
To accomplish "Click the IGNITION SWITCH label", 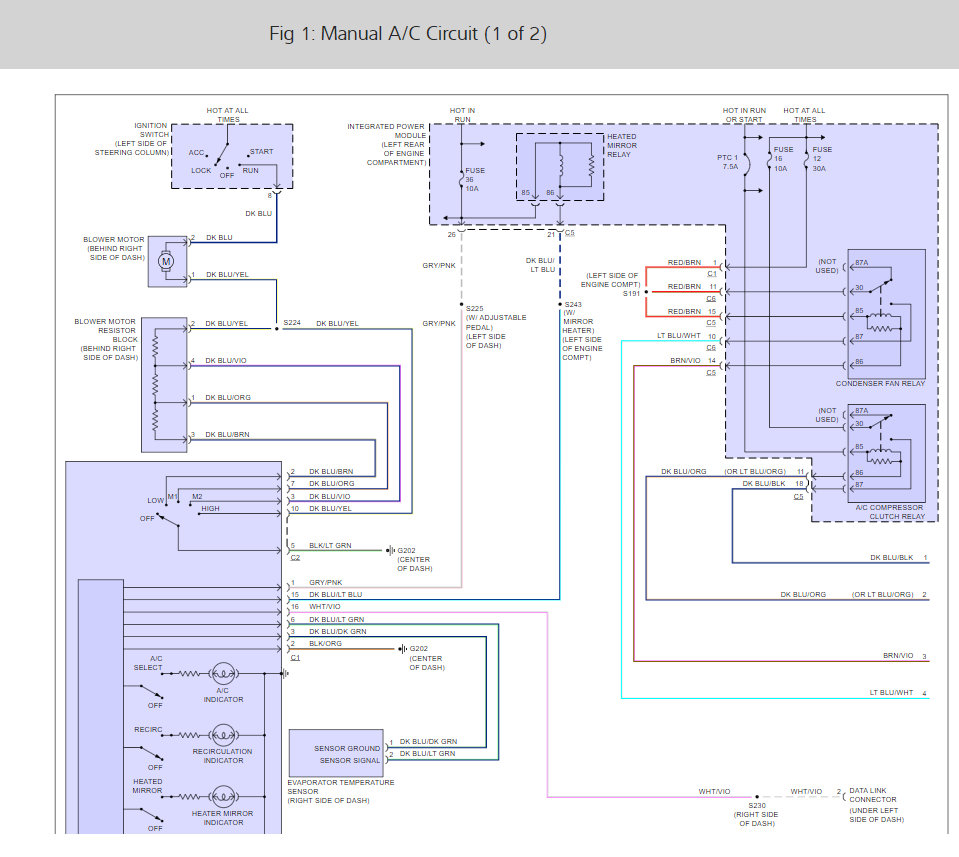I will [x=151, y=130].
